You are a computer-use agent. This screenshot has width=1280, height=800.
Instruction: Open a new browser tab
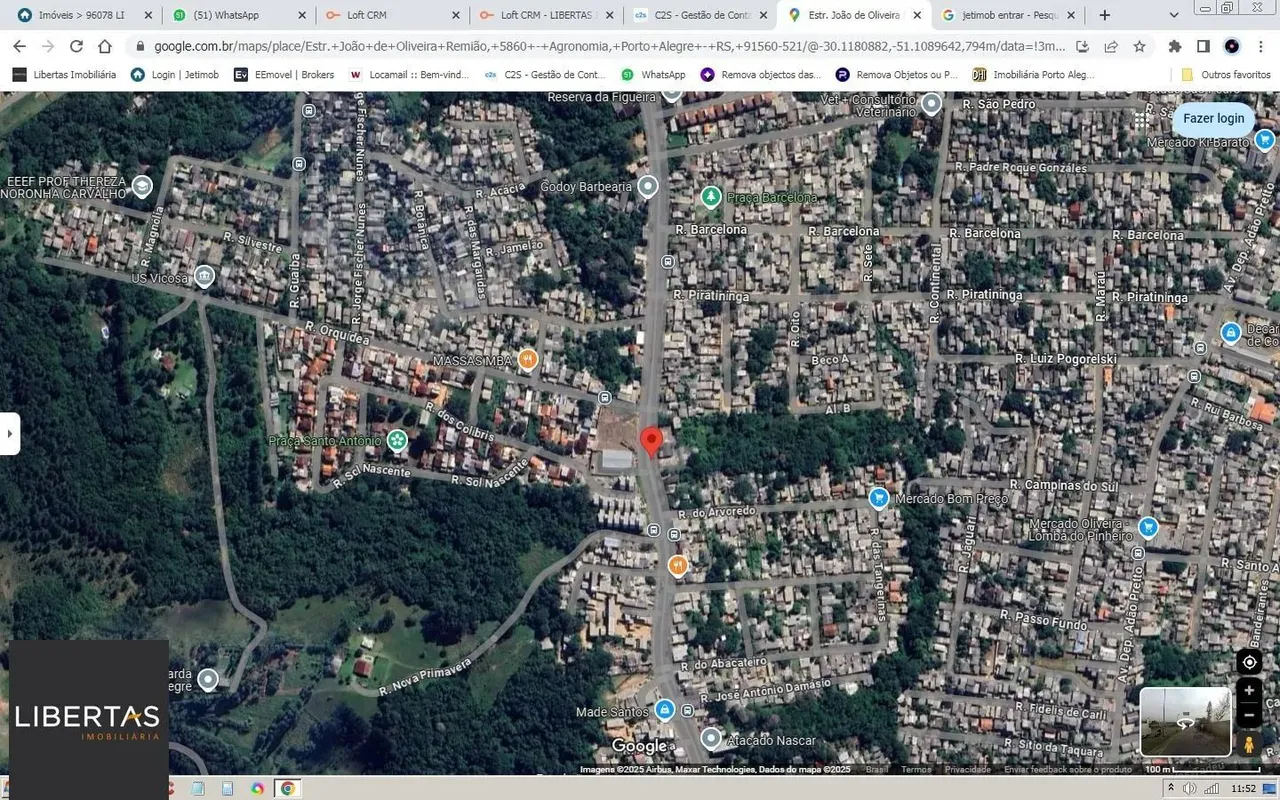click(x=1104, y=15)
